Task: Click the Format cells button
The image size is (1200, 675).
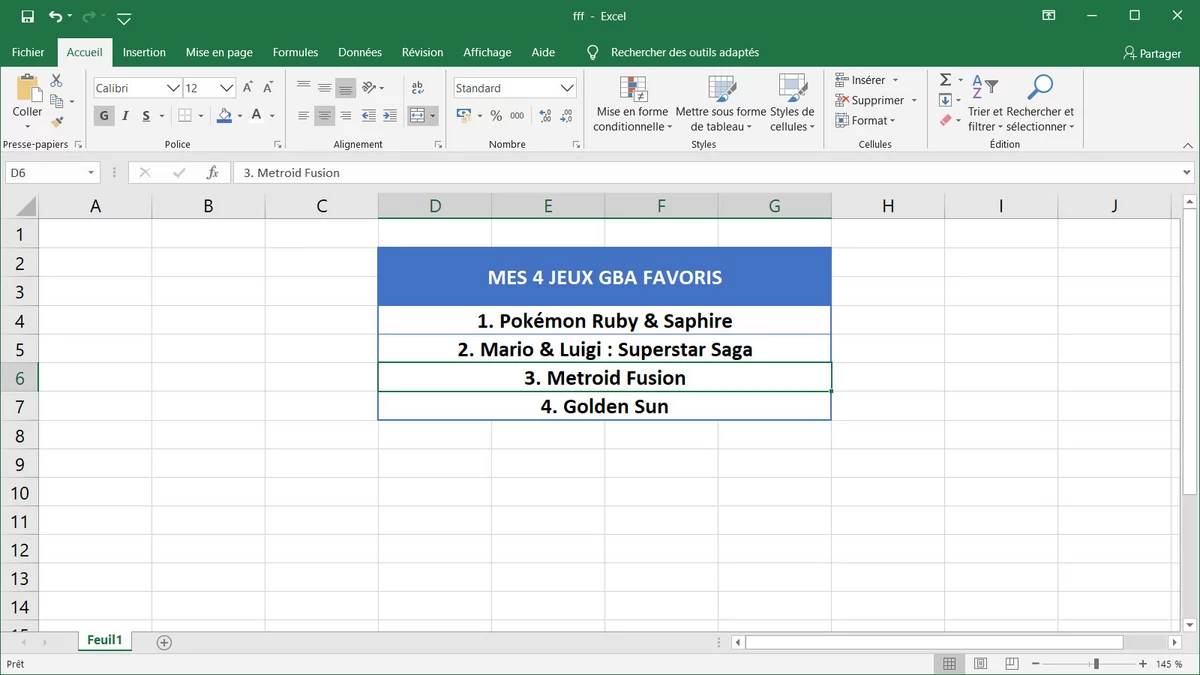Action: (x=866, y=120)
